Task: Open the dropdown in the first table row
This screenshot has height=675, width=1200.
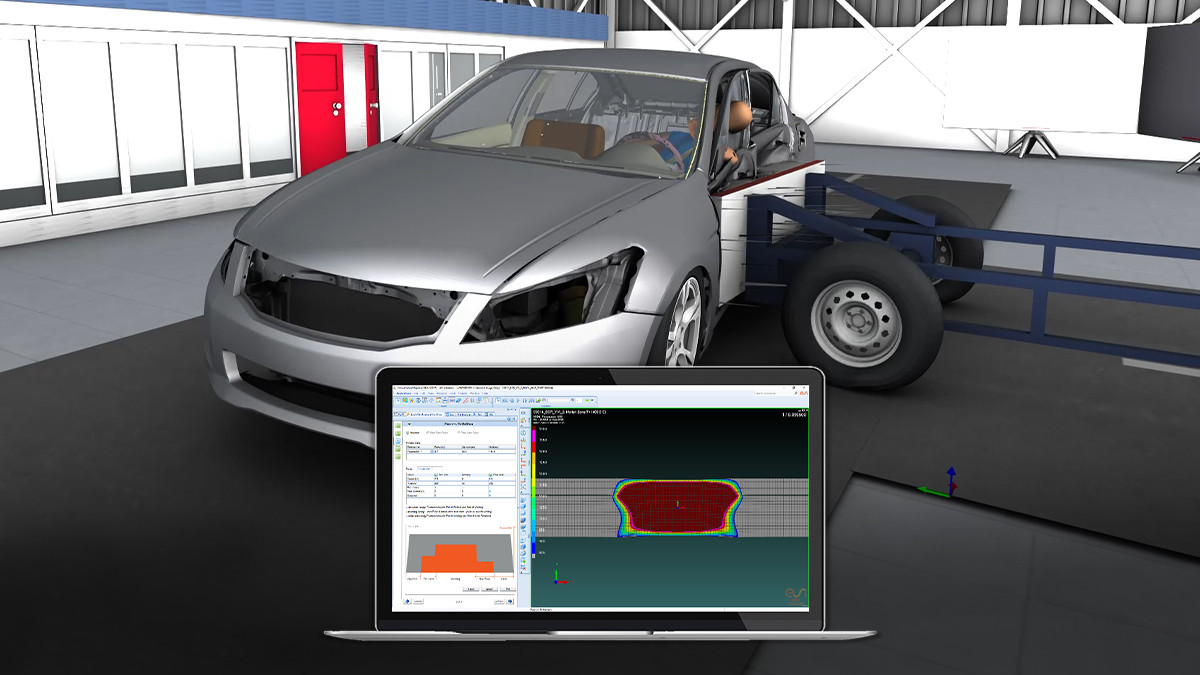Action: [433, 453]
